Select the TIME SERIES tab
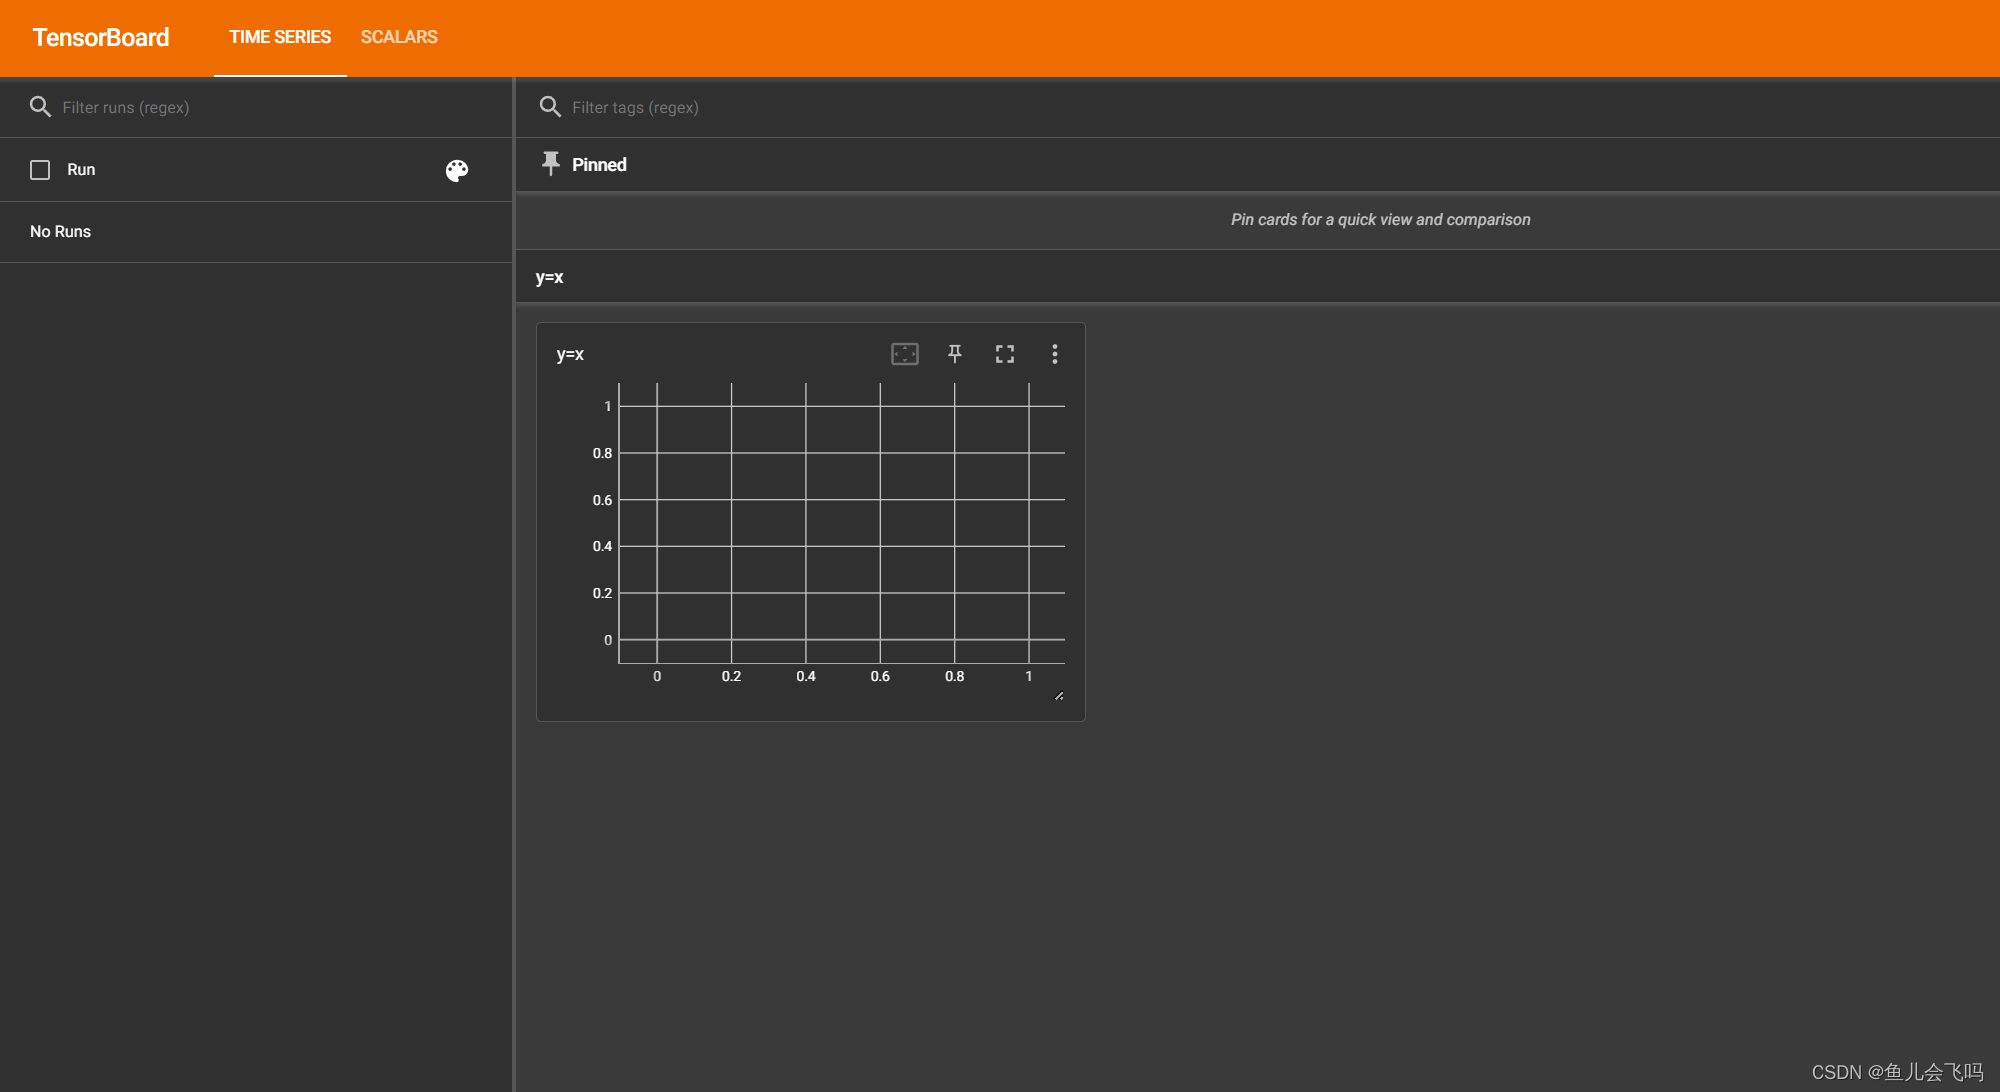Viewport: 2000px width, 1092px height. pyautogui.click(x=280, y=37)
